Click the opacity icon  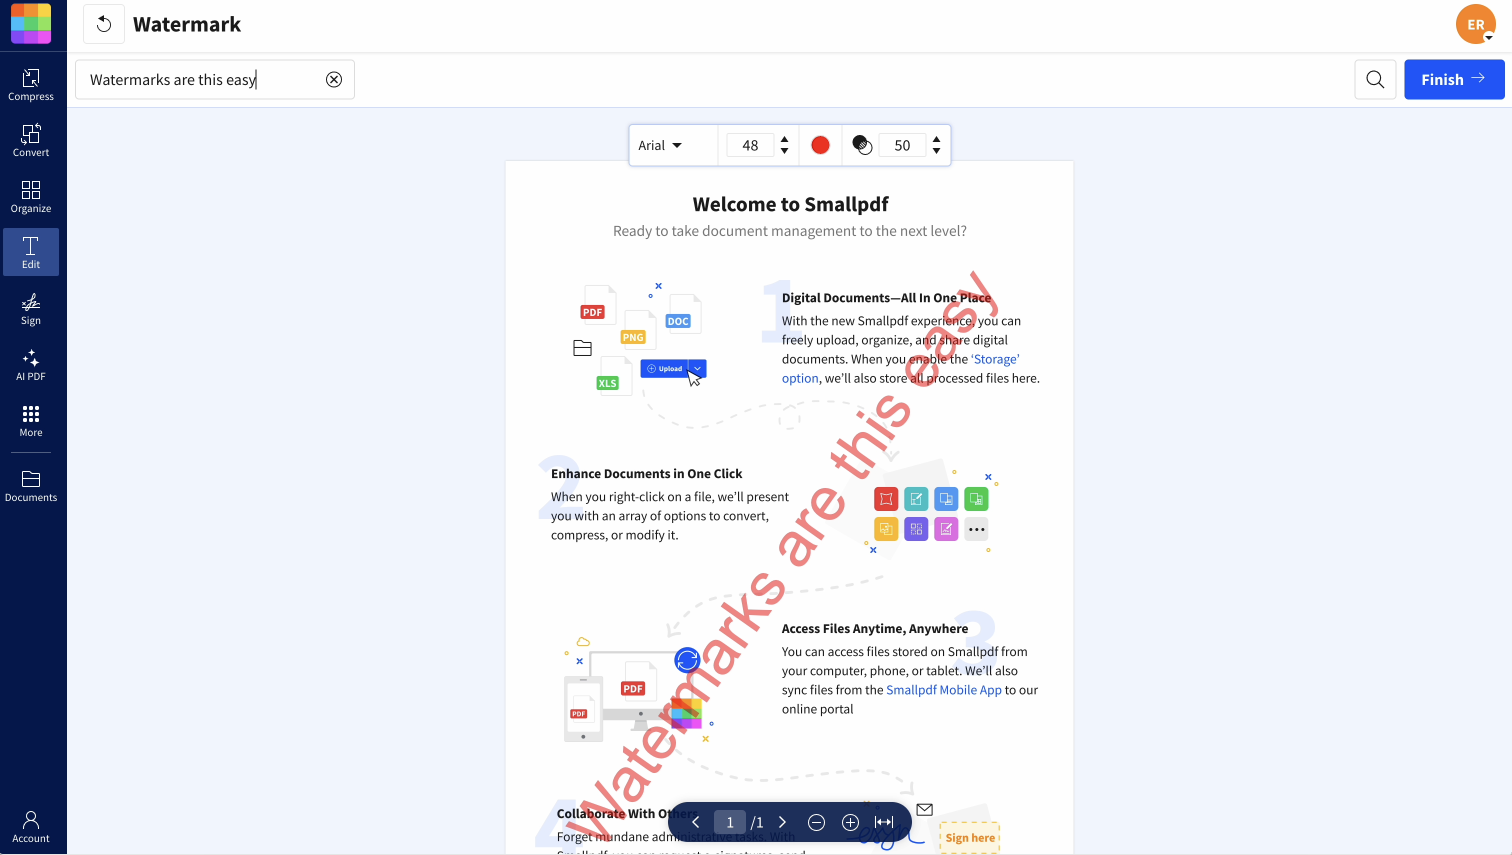click(x=862, y=145)
